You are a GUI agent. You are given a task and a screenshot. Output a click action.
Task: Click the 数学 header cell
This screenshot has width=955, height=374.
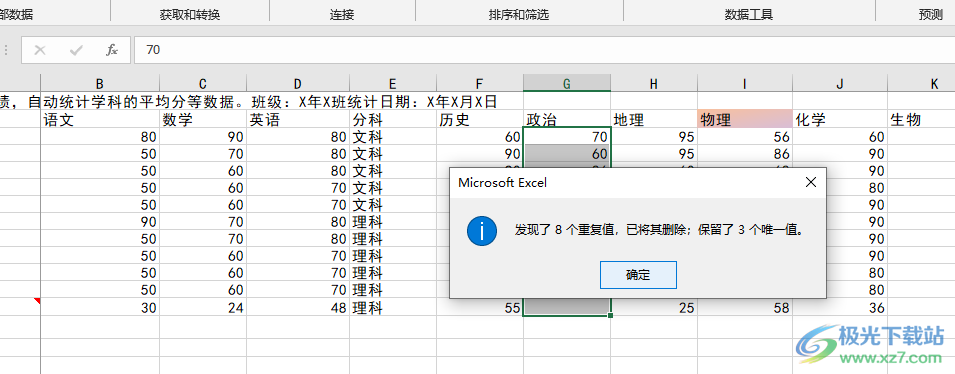[203, 120]
